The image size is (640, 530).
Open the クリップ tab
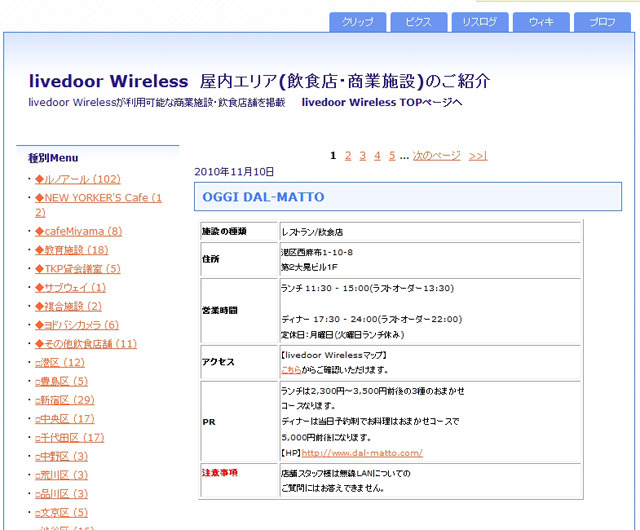coord(358,22)
